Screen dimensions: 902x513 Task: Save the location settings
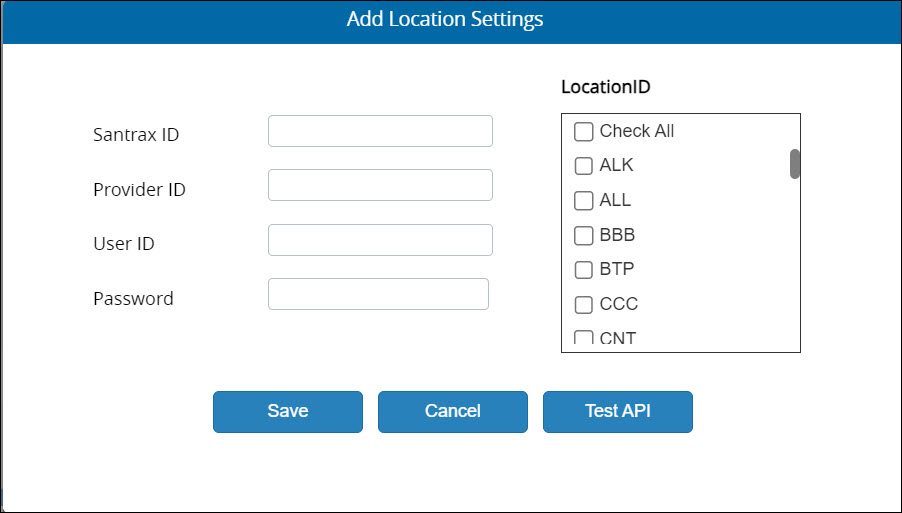tap(288, 412)
